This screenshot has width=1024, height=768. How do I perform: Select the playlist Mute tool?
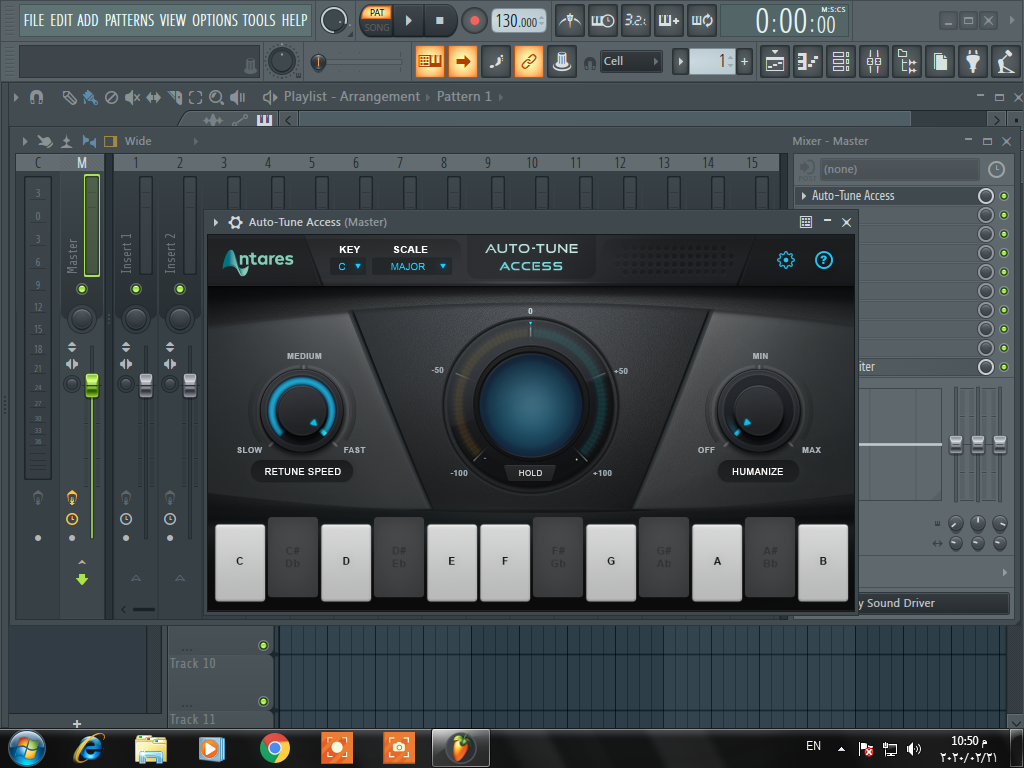pyautogui.click(x=133, y=97)
